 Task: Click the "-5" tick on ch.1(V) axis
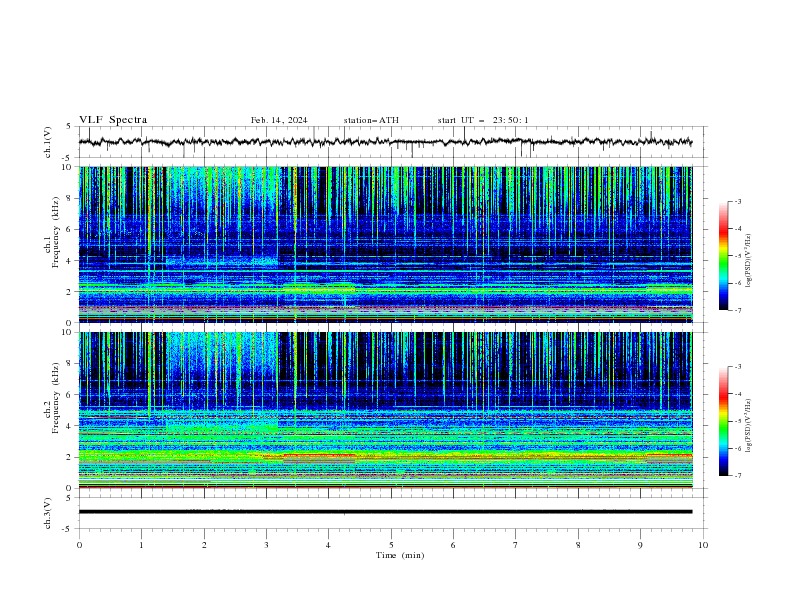click(x=68, y=158)
